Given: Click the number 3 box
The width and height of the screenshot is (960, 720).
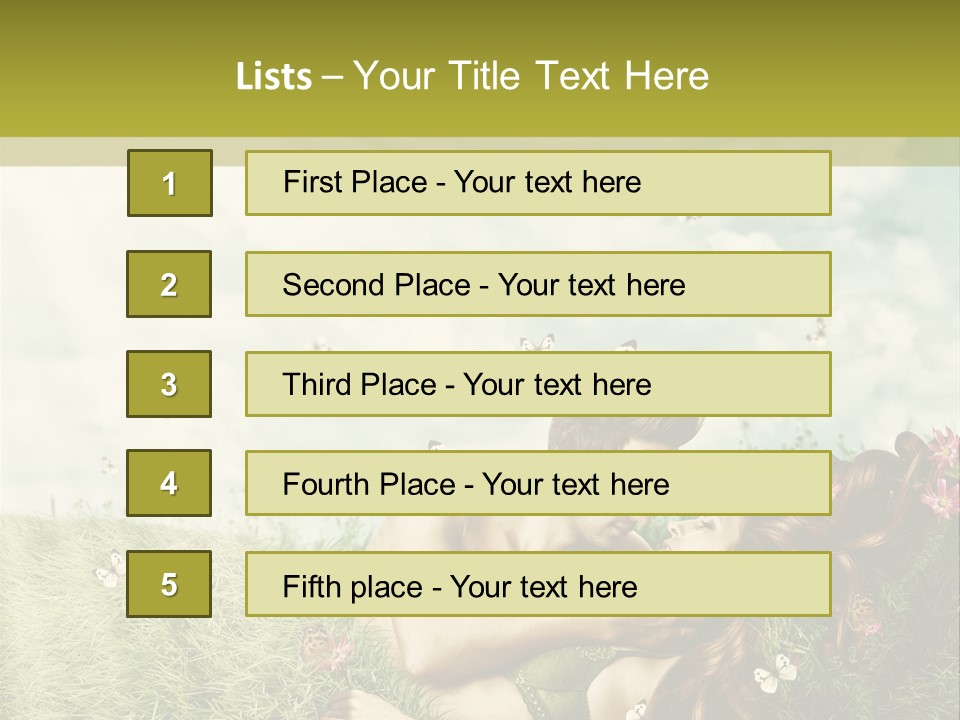Looking at the screenshot, I should (x=169, y=384).
